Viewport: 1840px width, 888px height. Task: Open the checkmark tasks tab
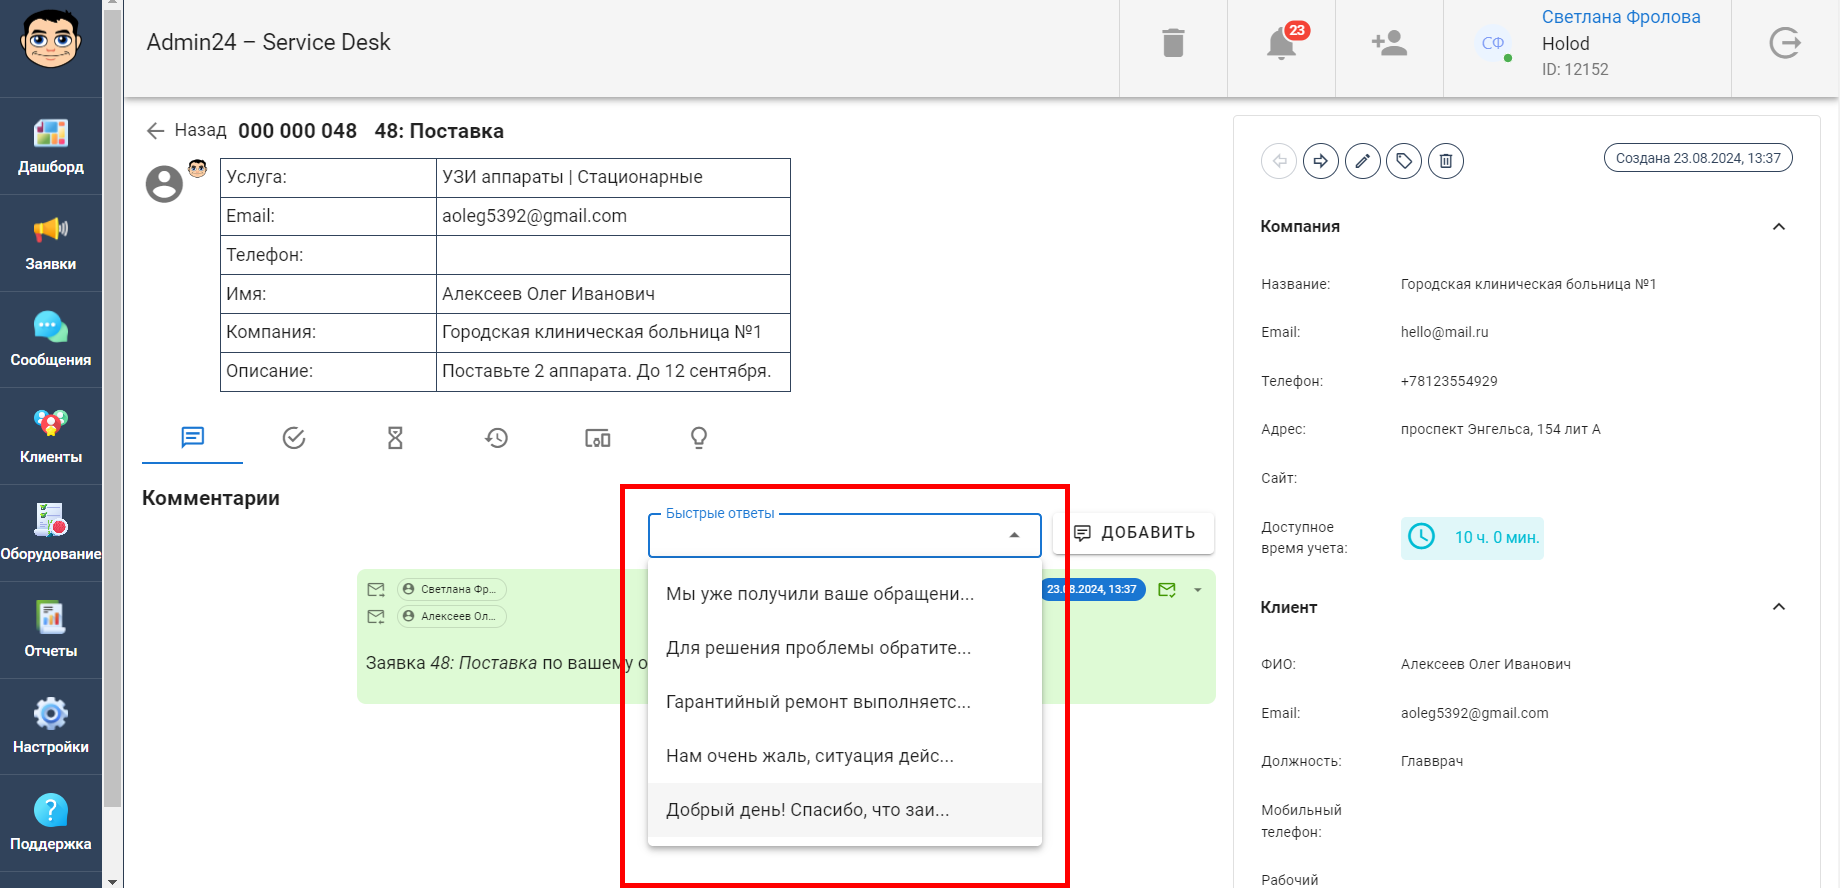click(294, 438)
